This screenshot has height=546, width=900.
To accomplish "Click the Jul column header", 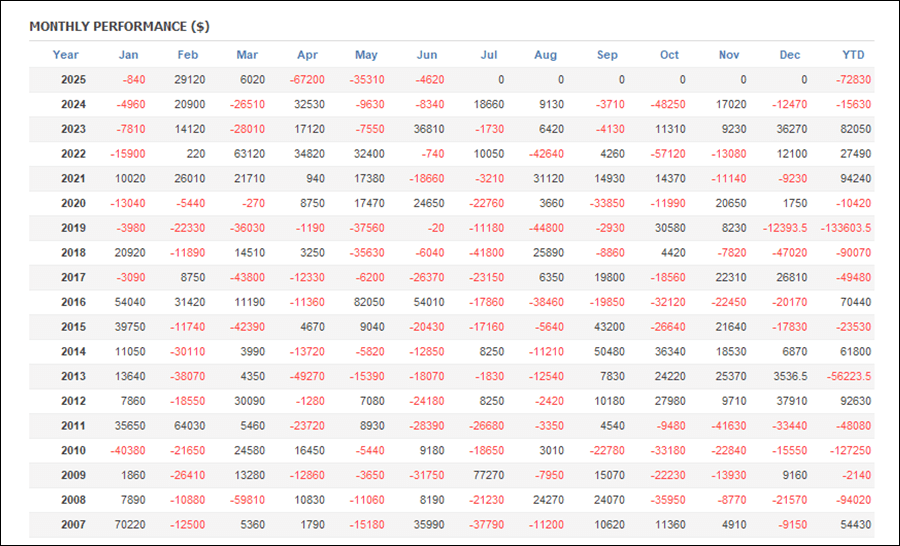I will (488, 55).
